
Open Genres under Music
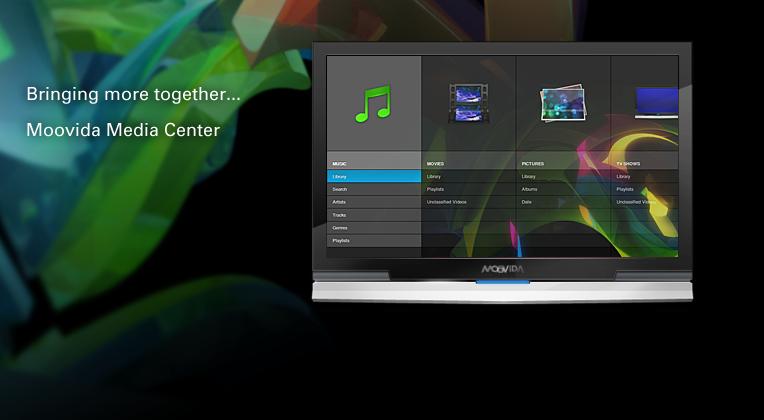coord(374,228)
